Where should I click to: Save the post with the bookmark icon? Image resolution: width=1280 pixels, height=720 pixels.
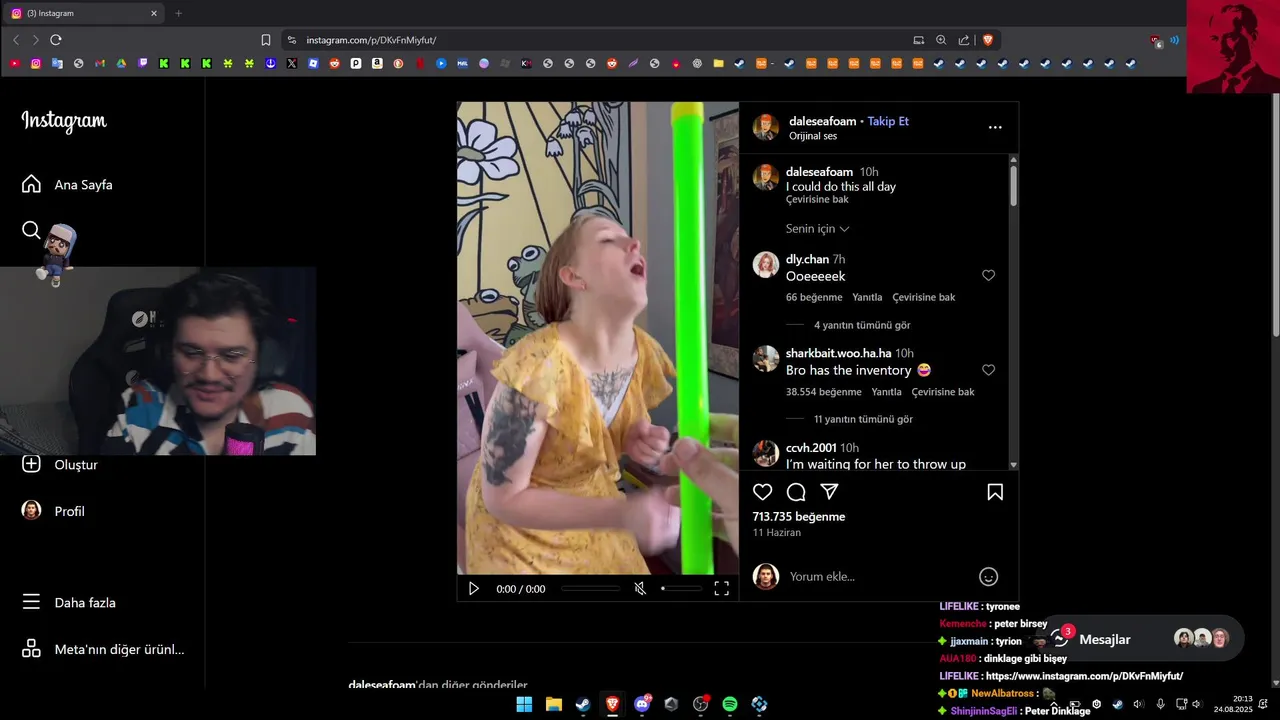coord(995,492)
